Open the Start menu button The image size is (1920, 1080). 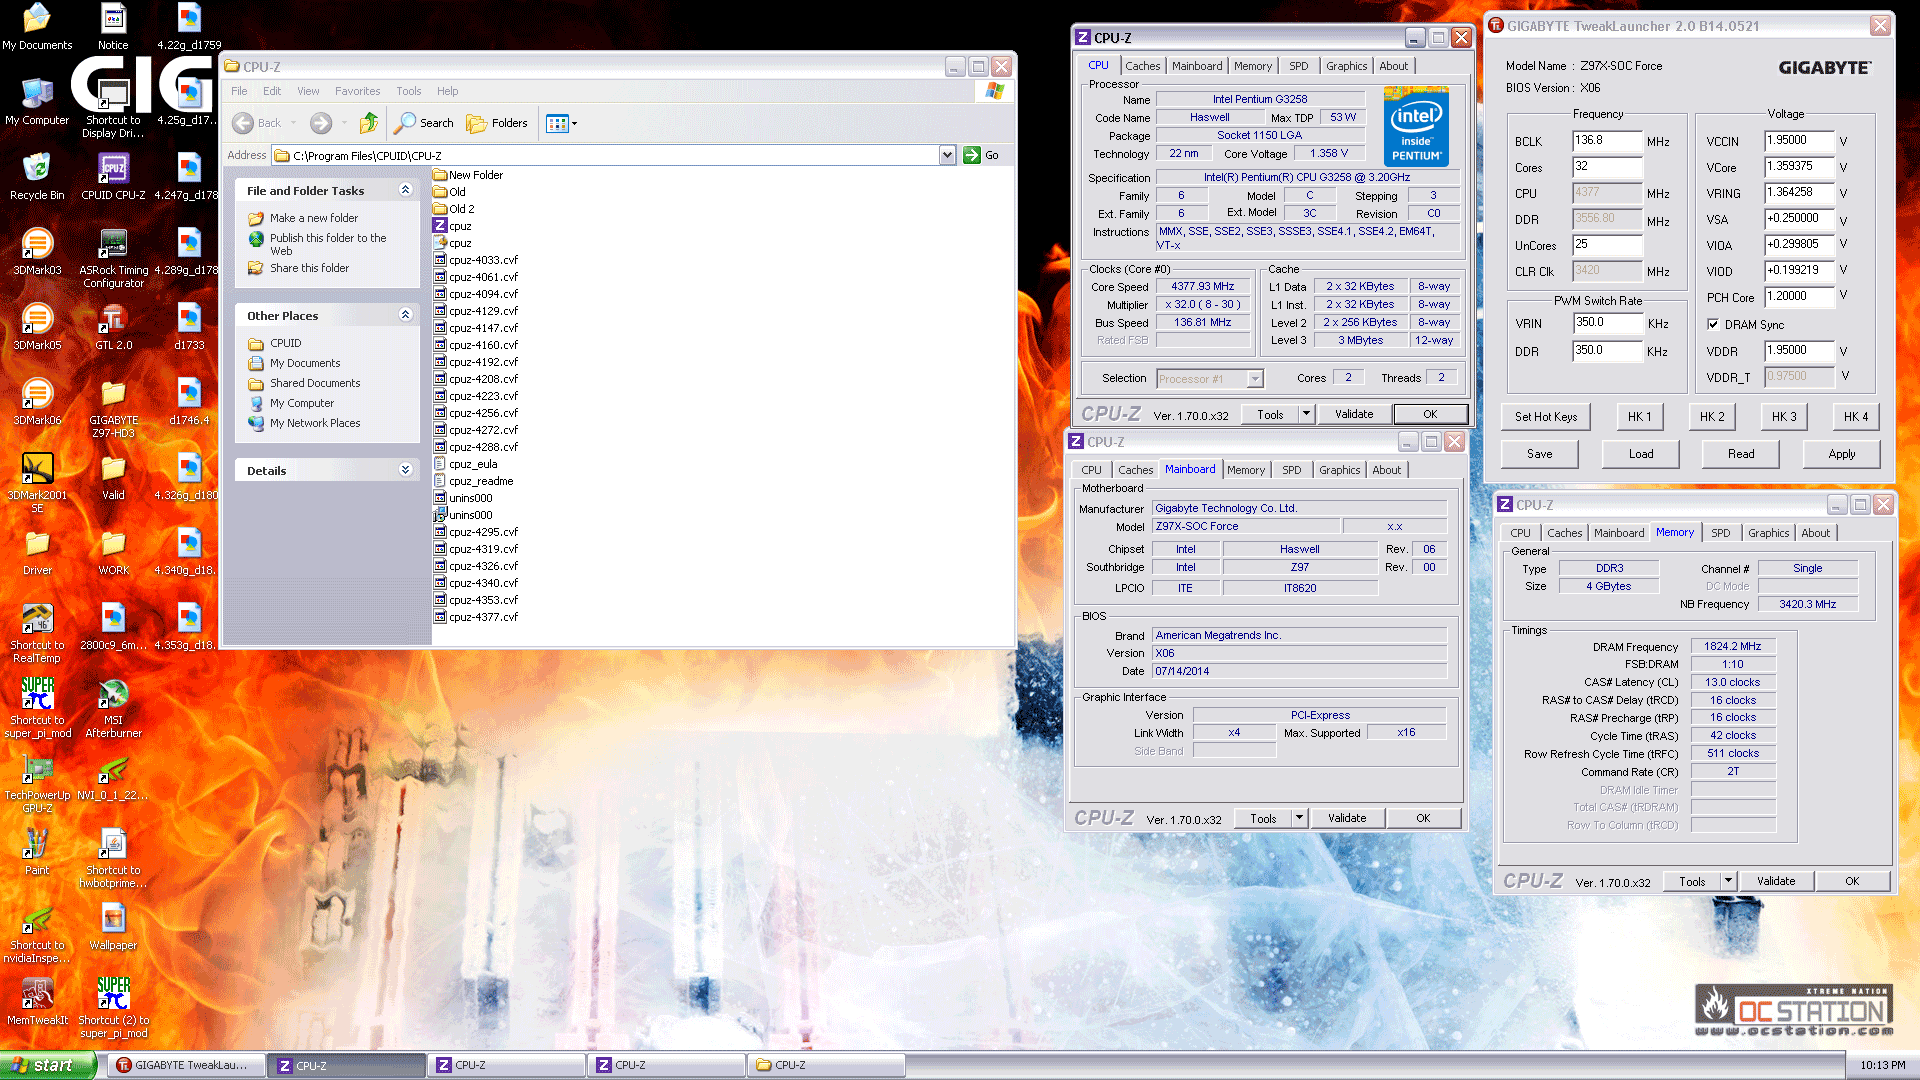[x=48, y=1065]
